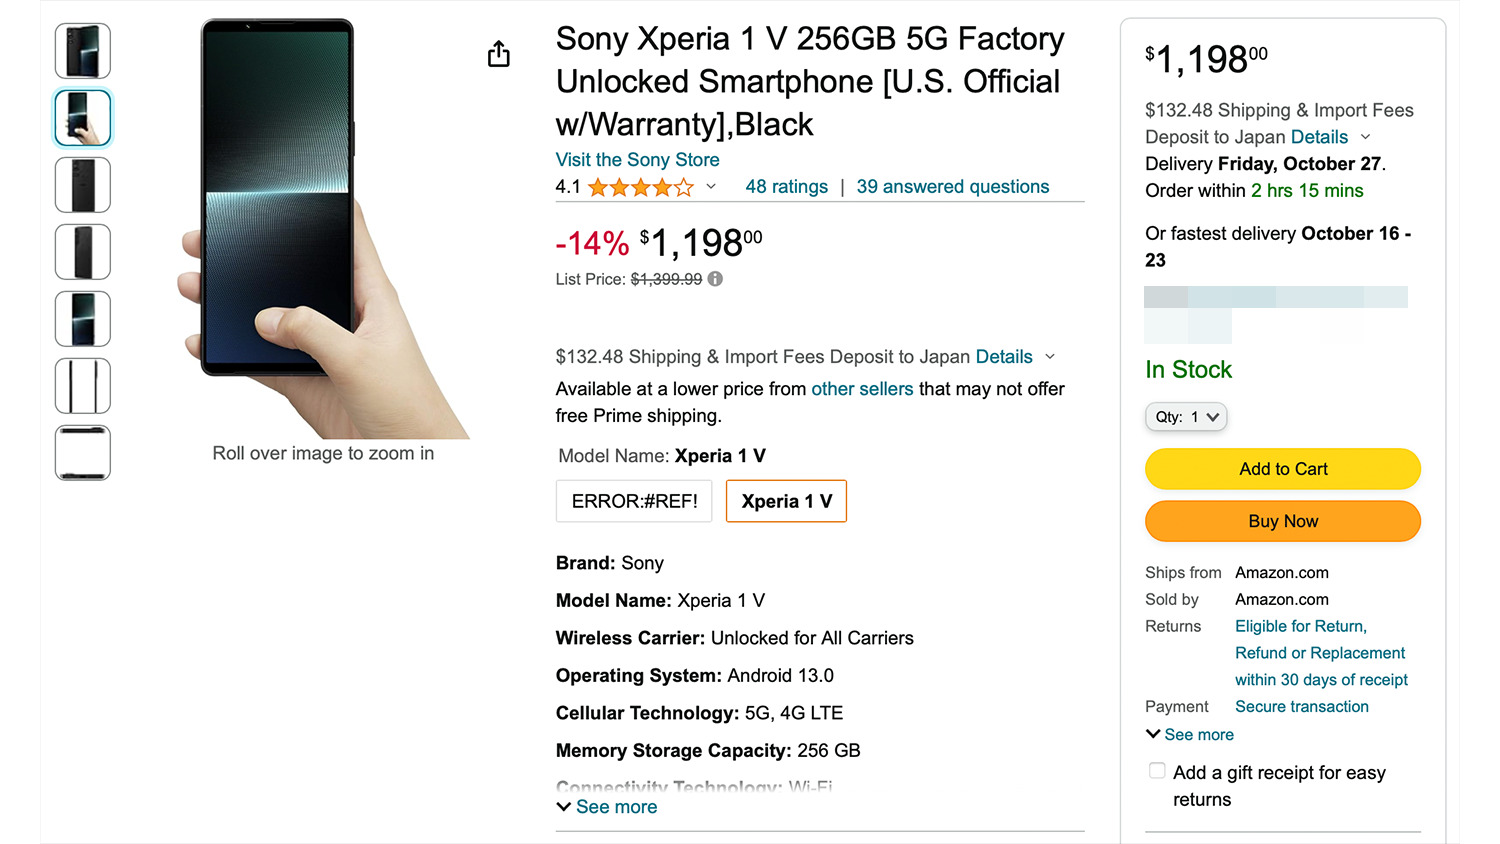Expand 'See more' under product specifications

pos(607,807)
